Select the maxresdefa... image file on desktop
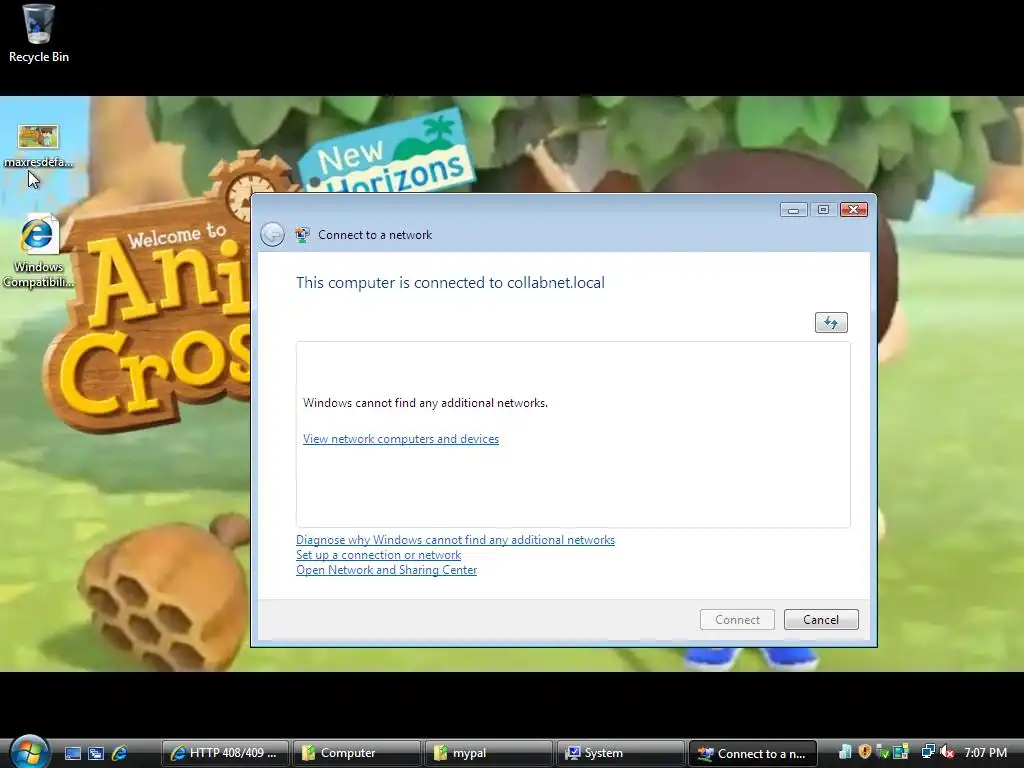 pyautogui.click(x=39, y=146)
